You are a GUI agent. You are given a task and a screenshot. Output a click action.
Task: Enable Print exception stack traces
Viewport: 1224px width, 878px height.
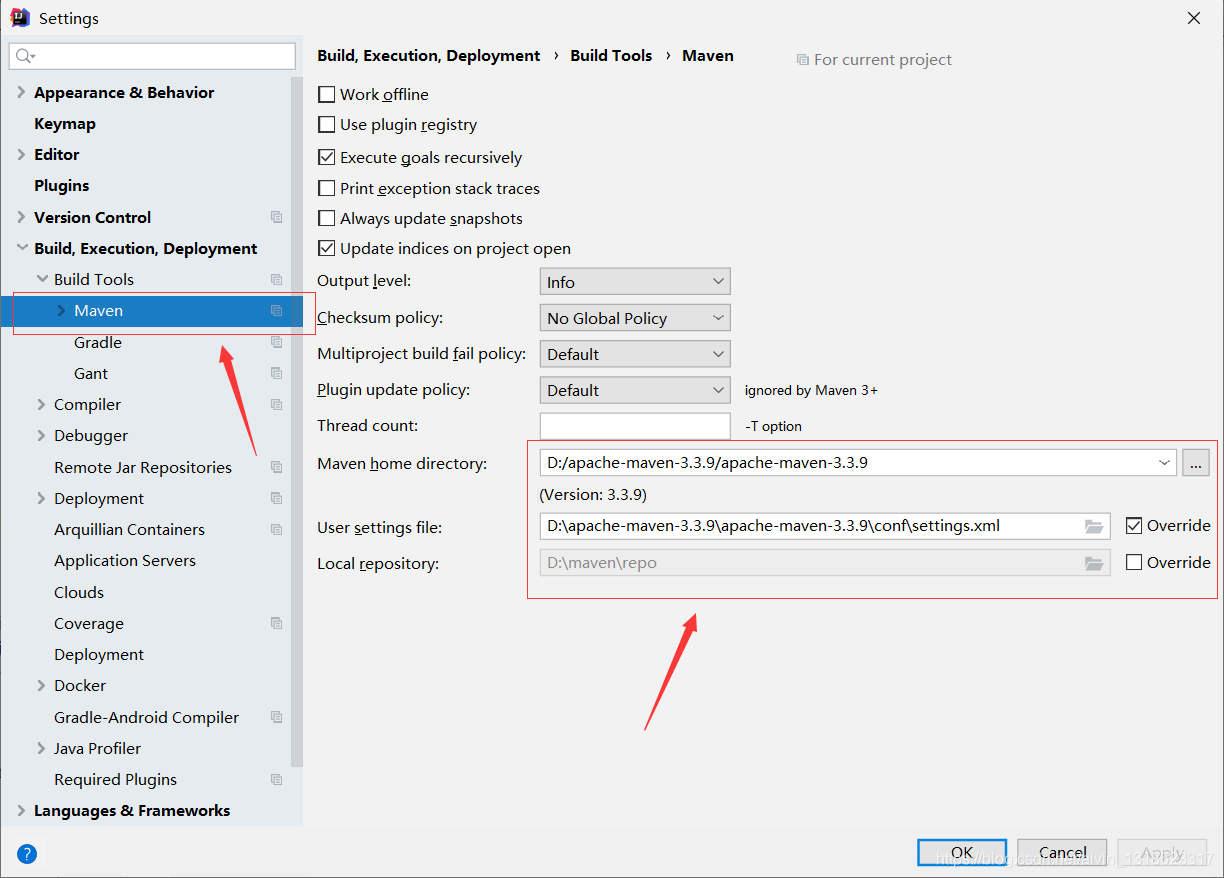coord(326,188)
